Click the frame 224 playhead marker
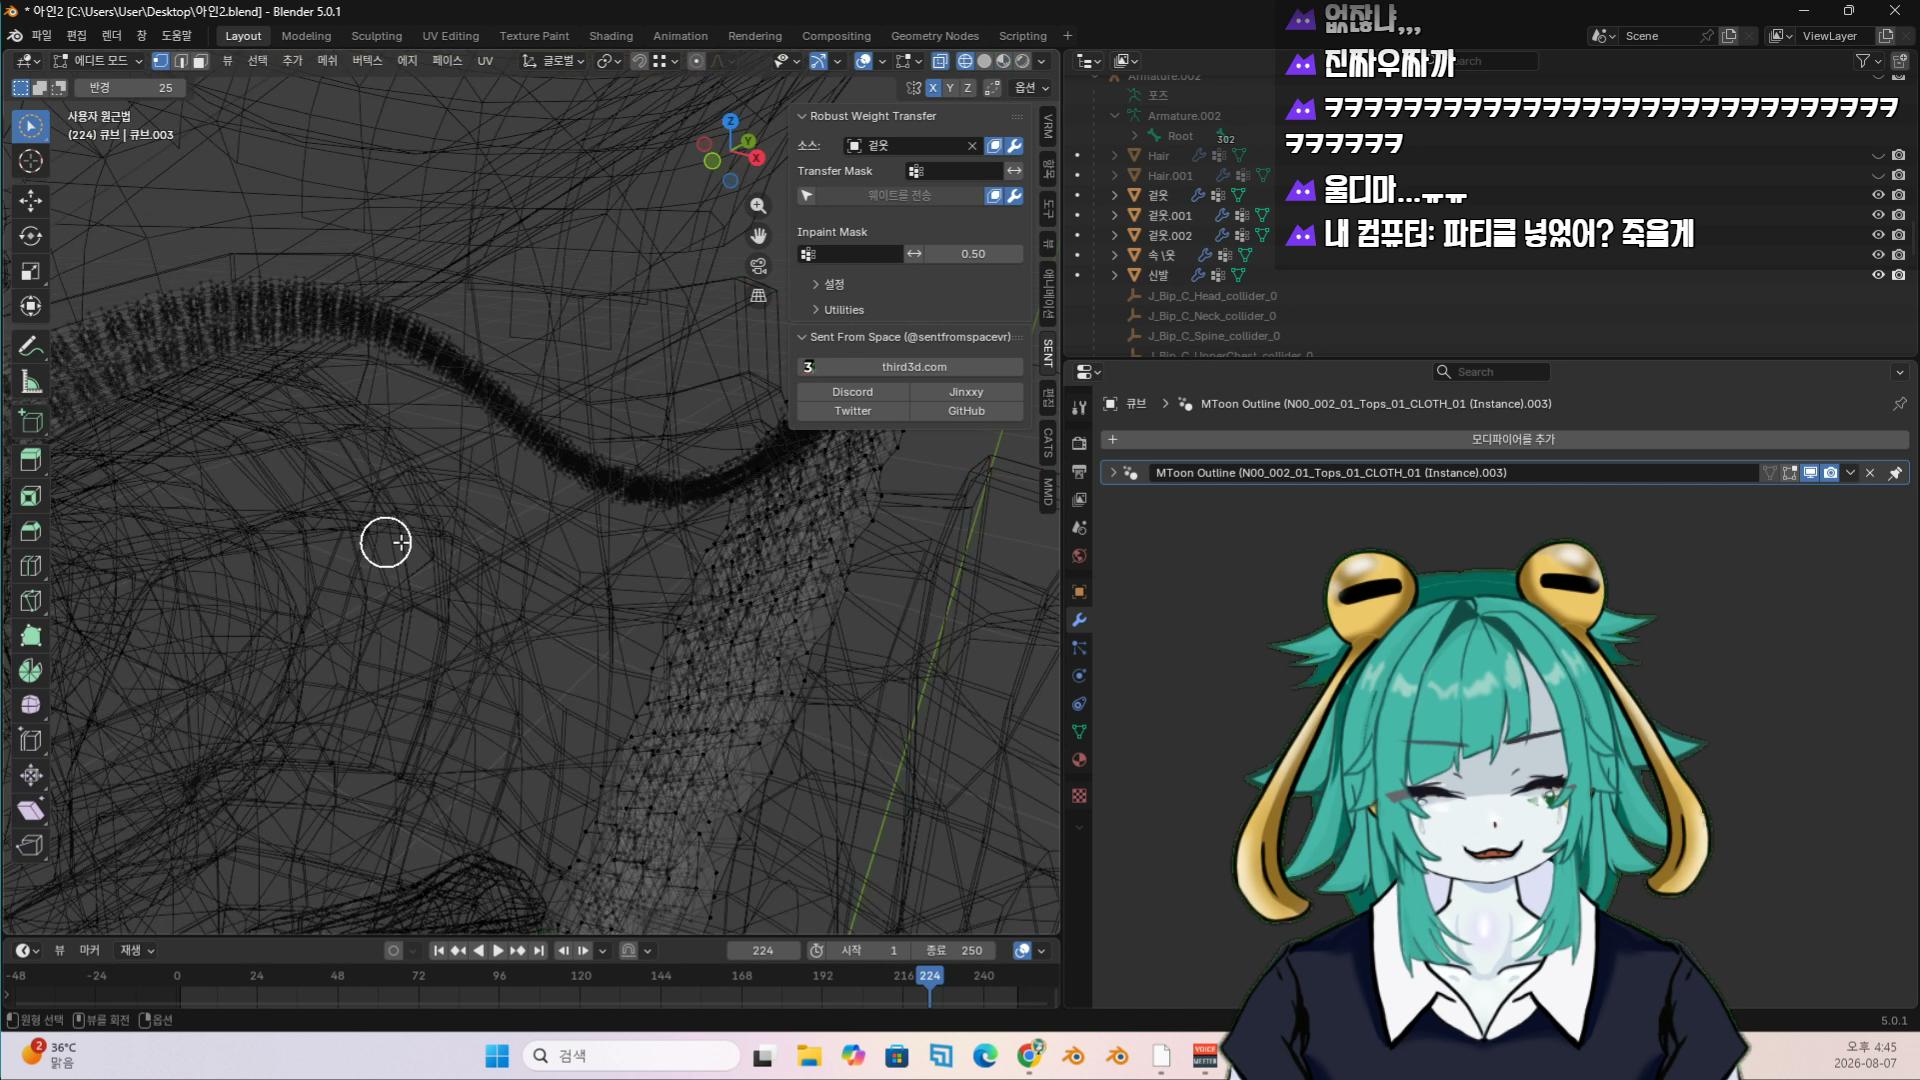The image size is (1920, 1080). tap(930, 976)
